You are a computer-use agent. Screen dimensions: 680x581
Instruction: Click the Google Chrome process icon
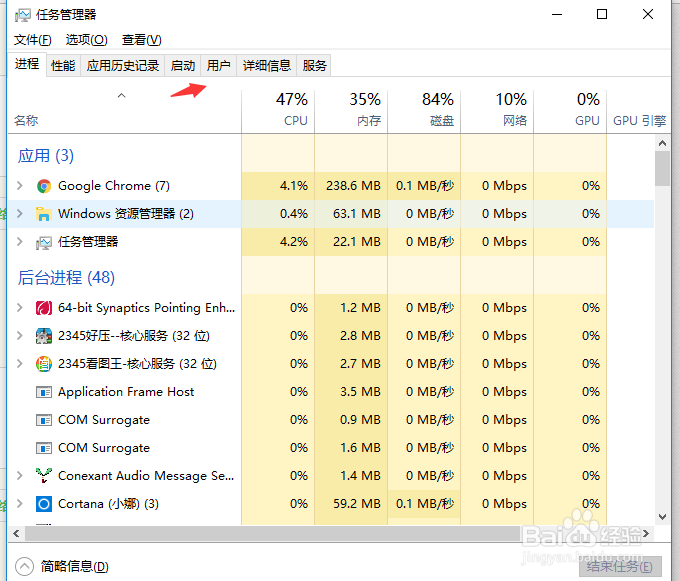[x=44, y=186]
